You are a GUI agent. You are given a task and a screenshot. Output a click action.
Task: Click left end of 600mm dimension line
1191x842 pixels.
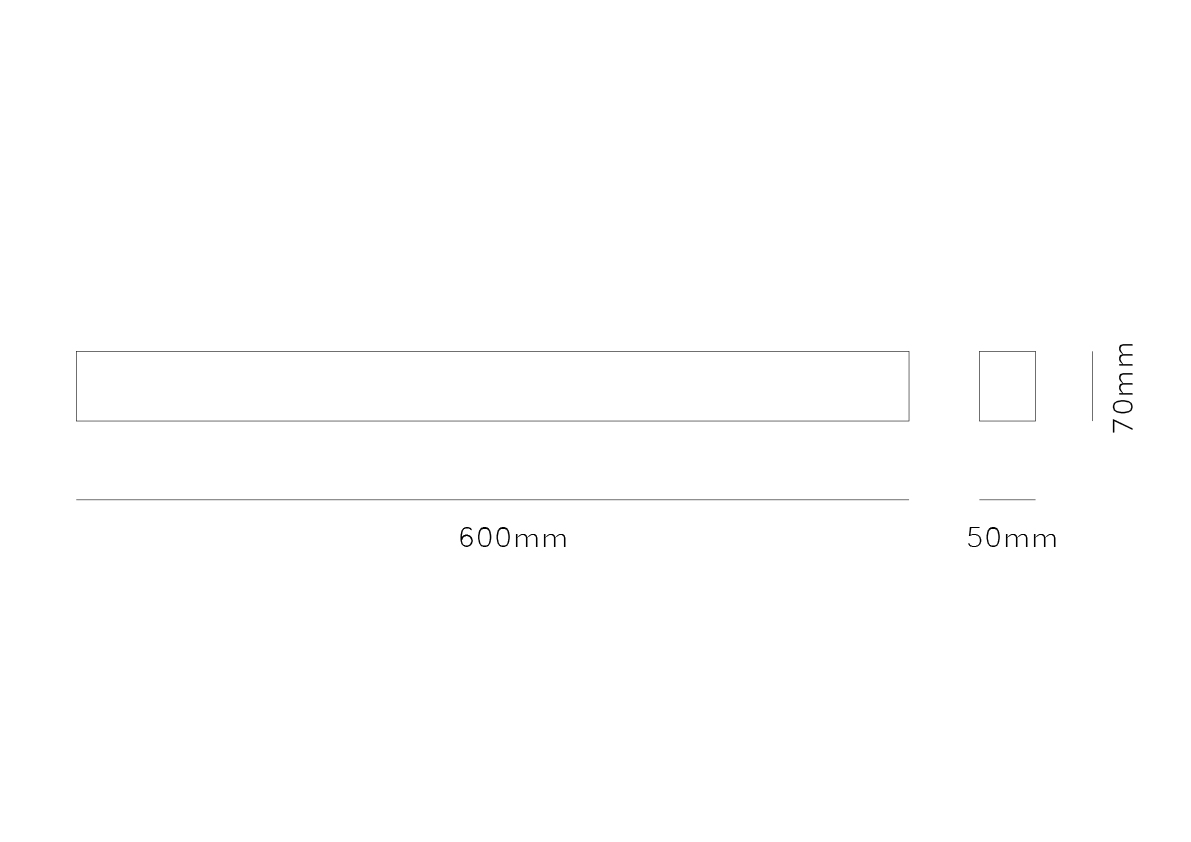point(77,499)
